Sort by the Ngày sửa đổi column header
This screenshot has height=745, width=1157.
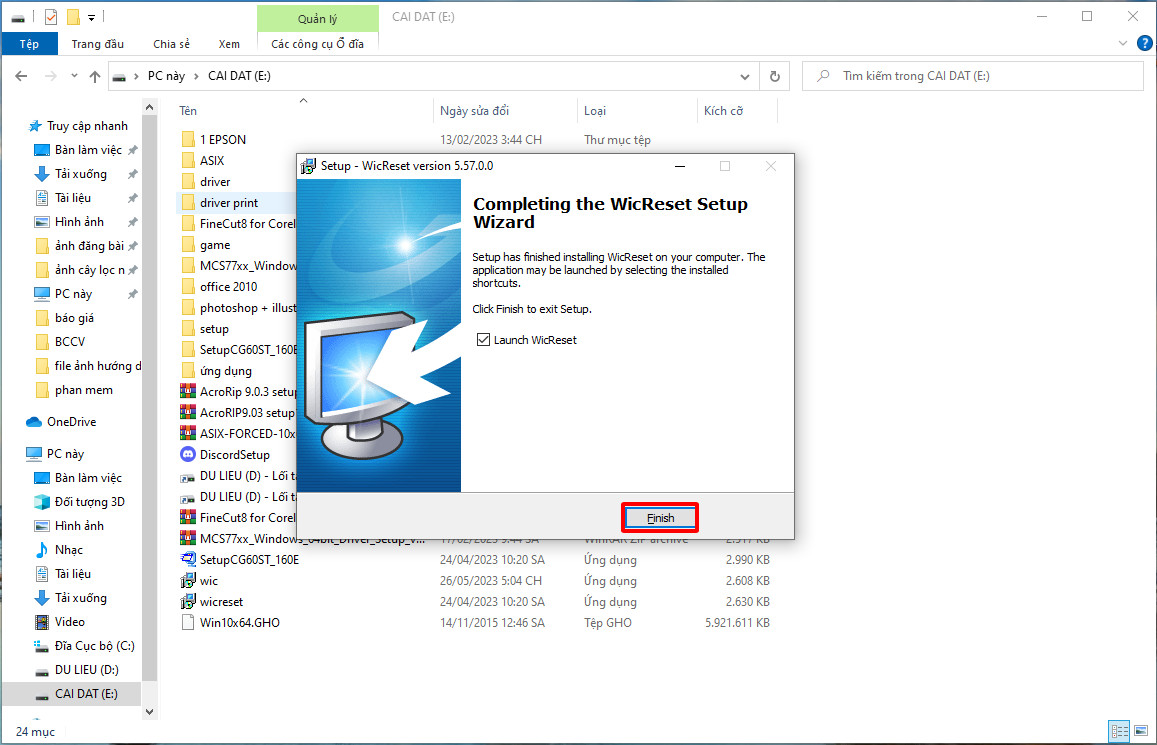[x=474, y=111]
